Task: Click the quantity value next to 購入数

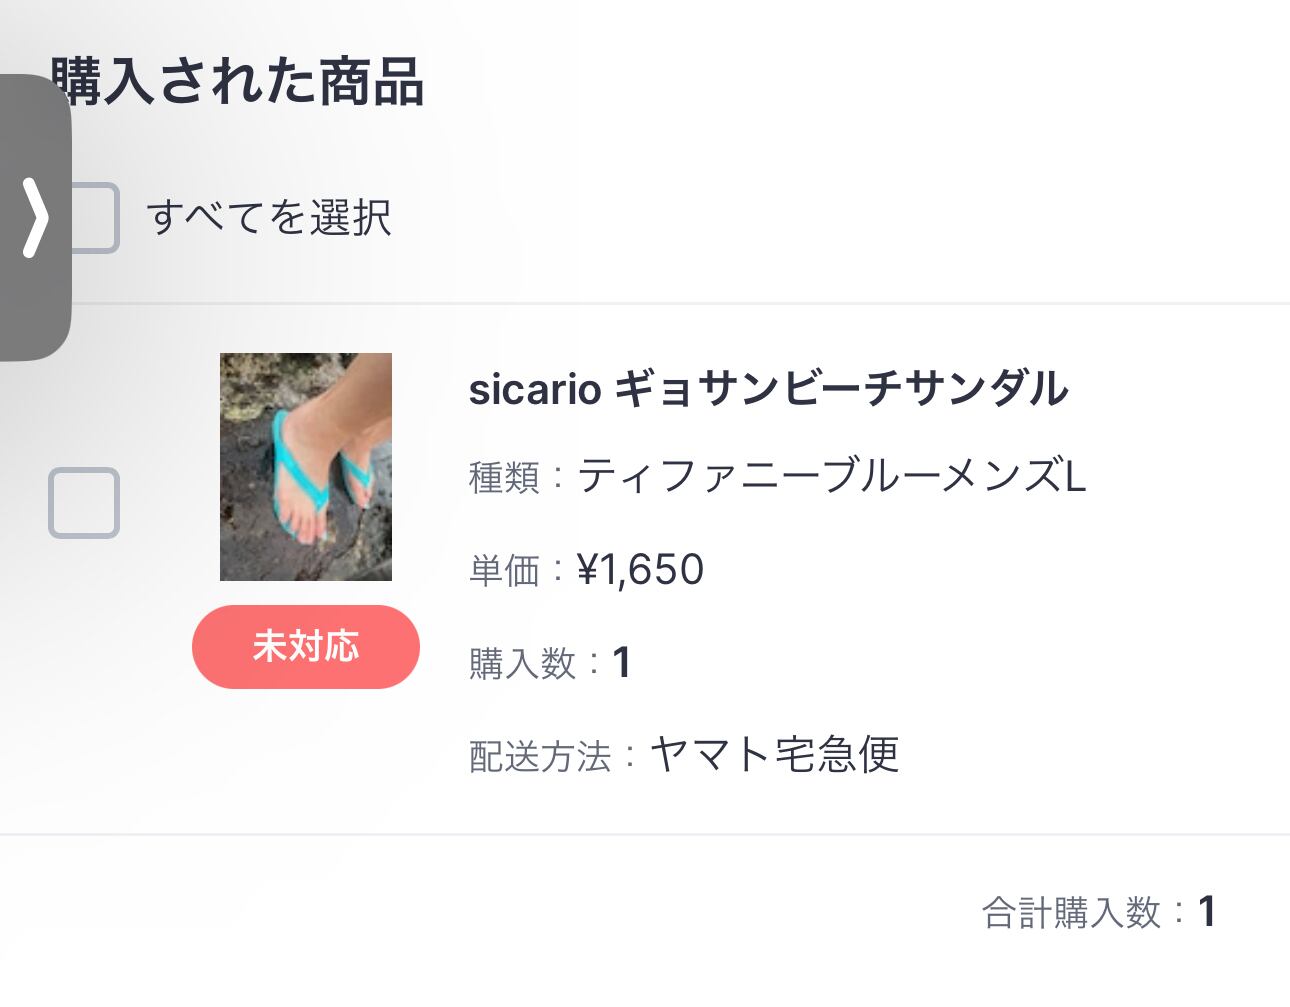Action: click(622, 663)
